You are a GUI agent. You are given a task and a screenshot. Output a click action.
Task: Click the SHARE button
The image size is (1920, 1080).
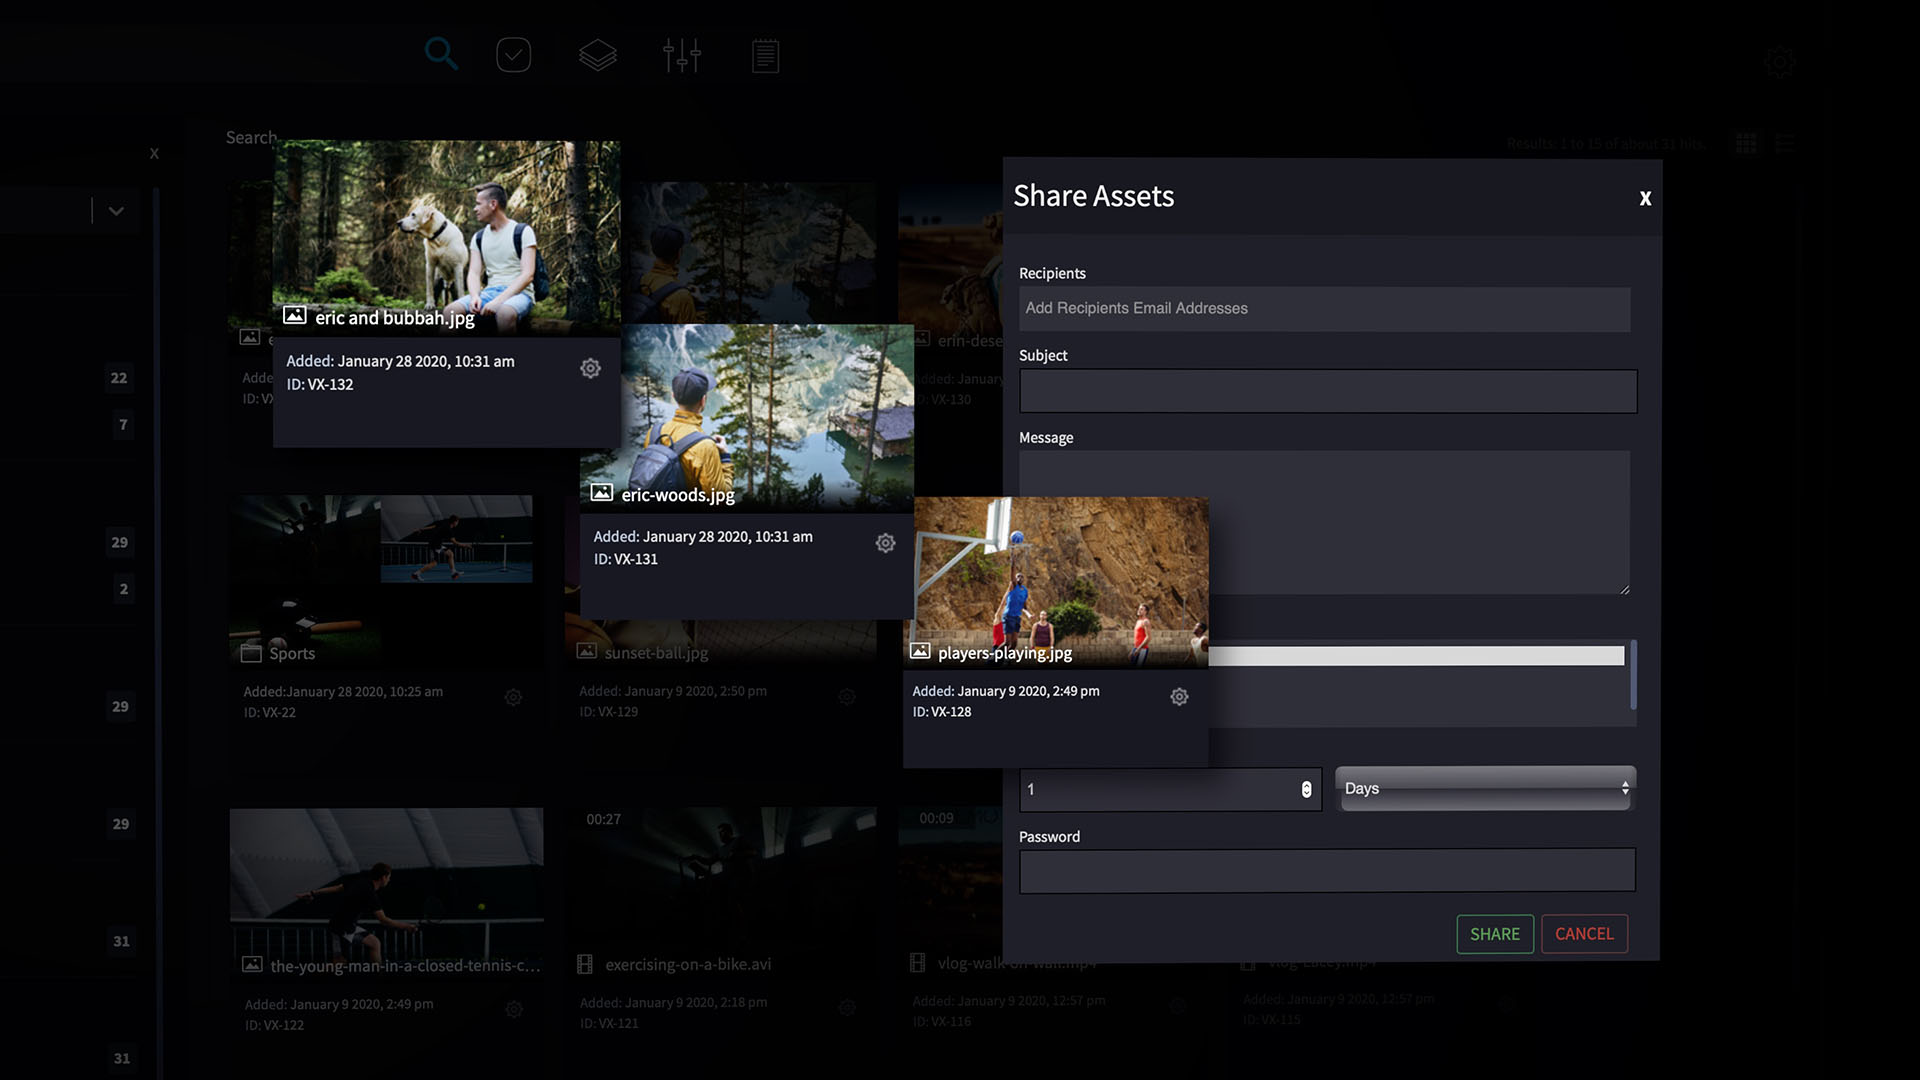coord(1495,934)
